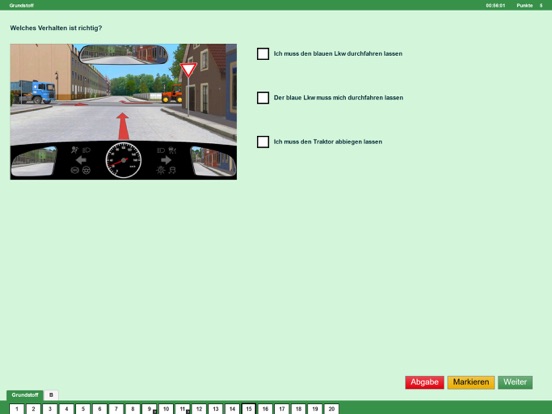
Task: Go to question 5
Action: 83,409
